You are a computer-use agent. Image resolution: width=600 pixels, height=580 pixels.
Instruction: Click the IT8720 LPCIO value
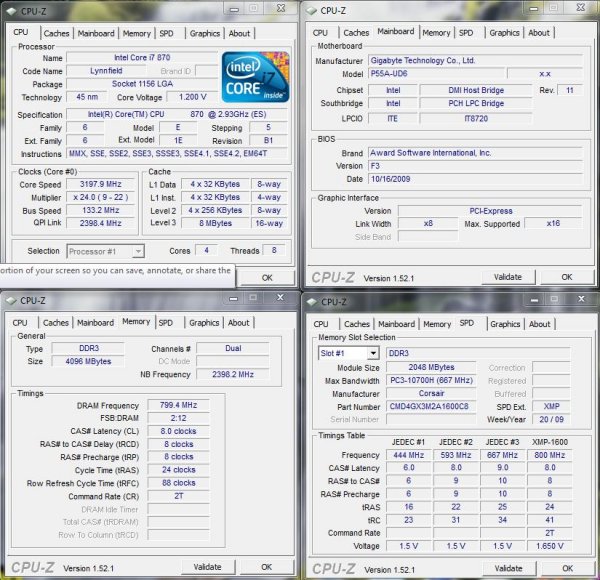point(476,119)
